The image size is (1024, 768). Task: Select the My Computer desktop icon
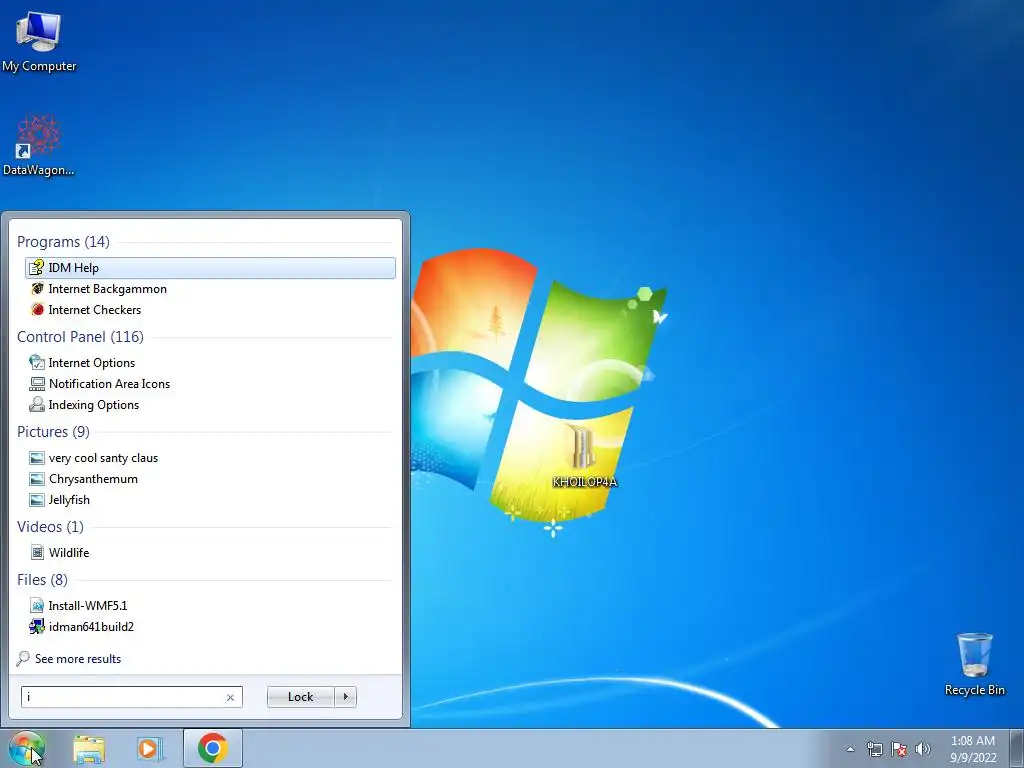coord(39,41)
